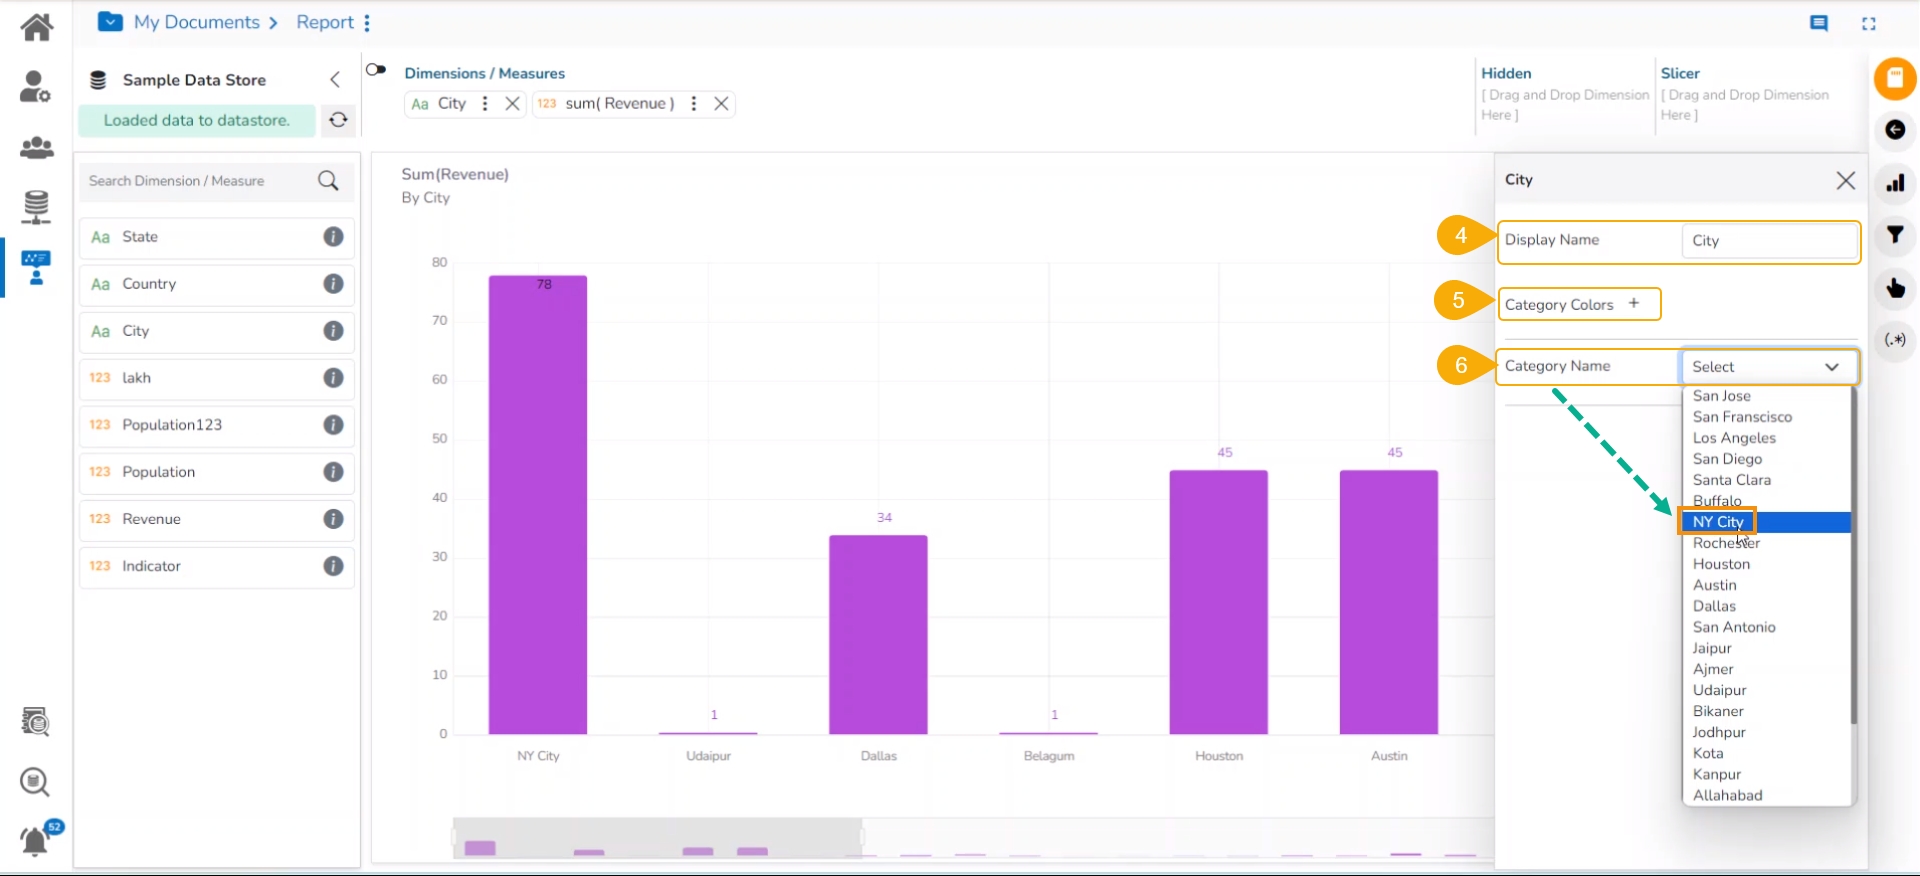
Task: Collapse the Sample Data Store panel
Action: click(335, 80)
